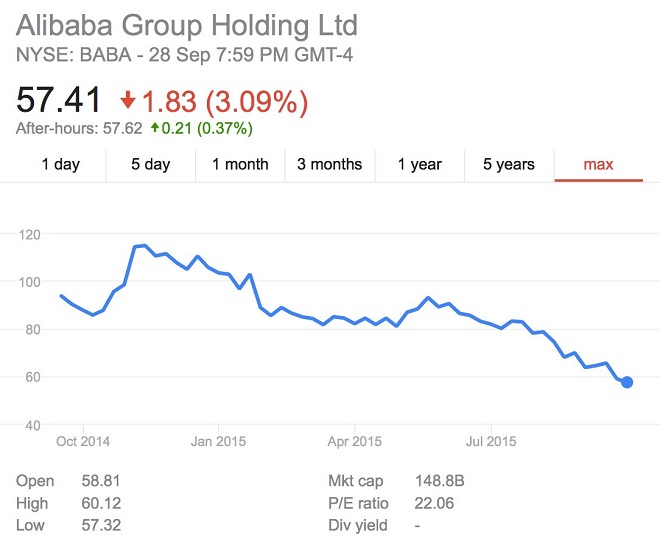This screenshot has width=660, height=547.
Task: Choose the 3 months range tab
Action: [330, 165]
